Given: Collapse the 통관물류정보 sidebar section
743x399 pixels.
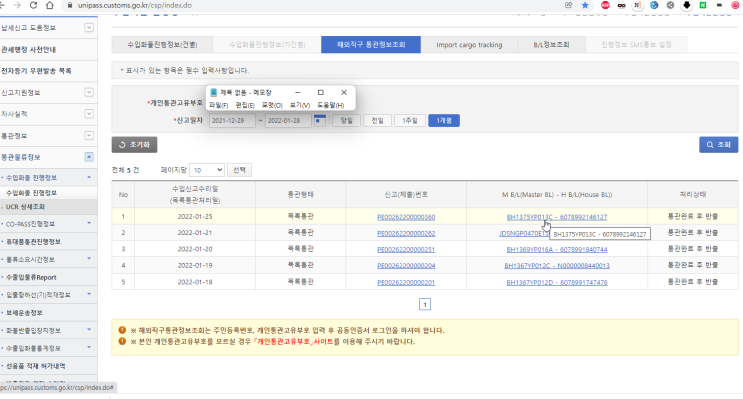Looking at the screenshot, I should pyautogui.click(x=89, y=157).
